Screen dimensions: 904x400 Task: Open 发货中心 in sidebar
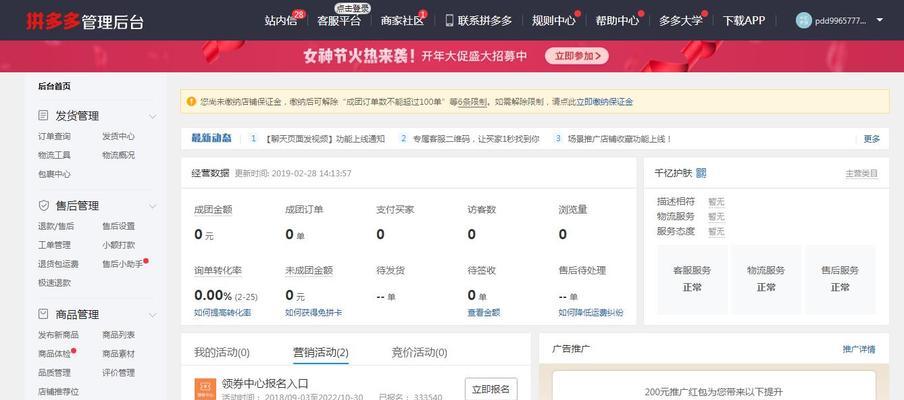tap(119, 137)
